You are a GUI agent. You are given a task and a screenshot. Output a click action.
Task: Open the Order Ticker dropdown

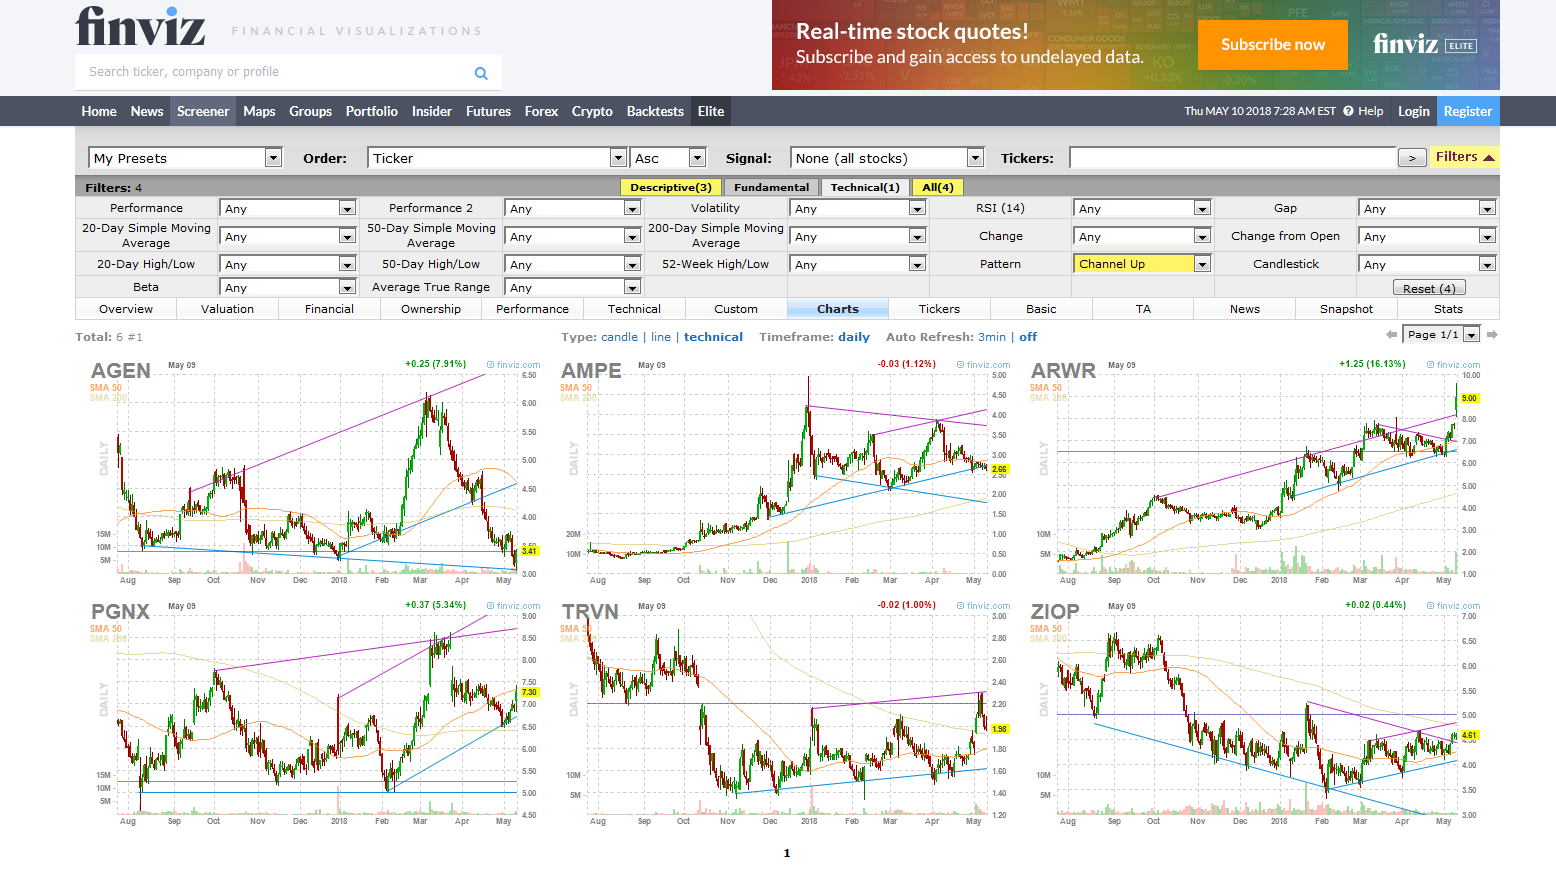497,158
